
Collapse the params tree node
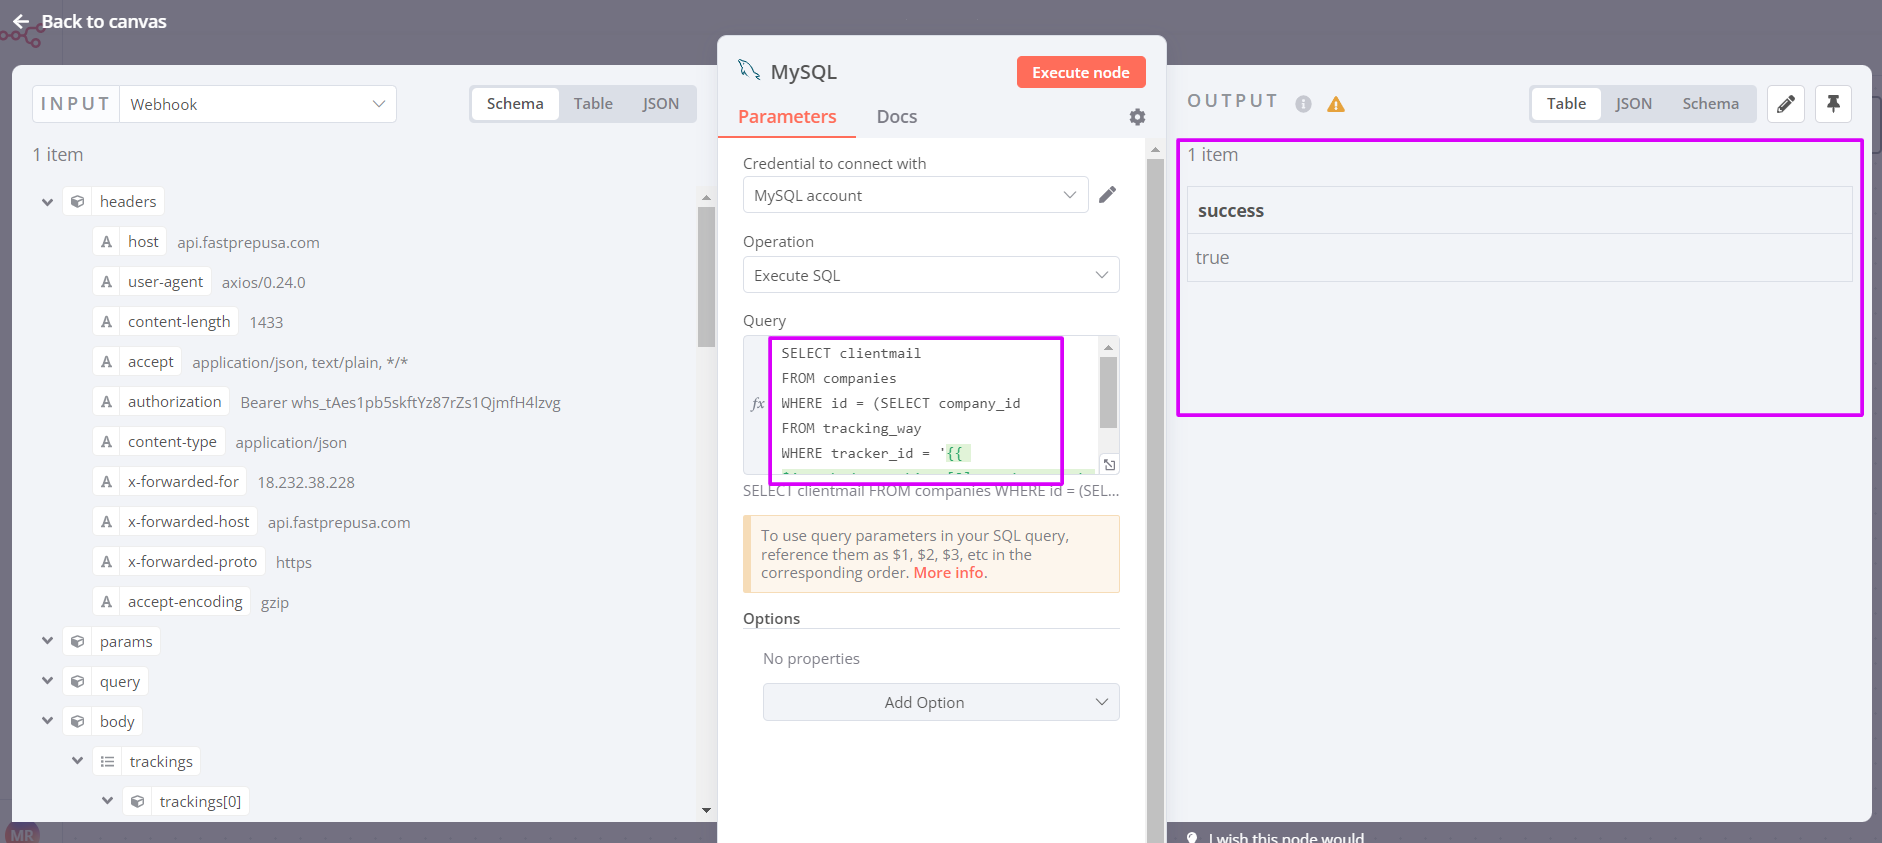pyautogui.click(x=47, y=641)
